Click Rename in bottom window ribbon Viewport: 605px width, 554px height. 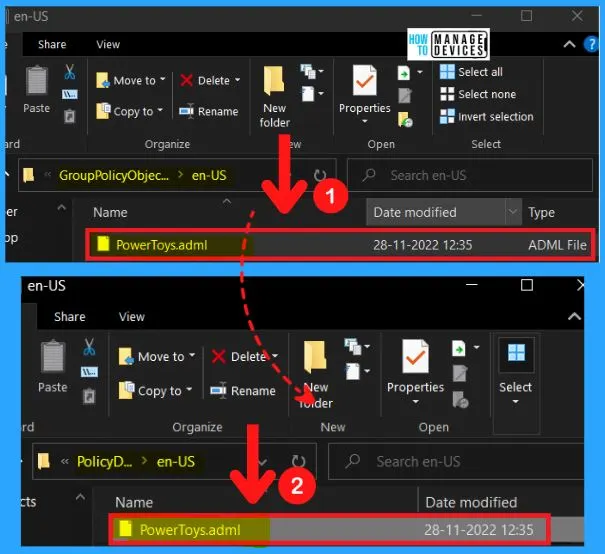point(243,391)
